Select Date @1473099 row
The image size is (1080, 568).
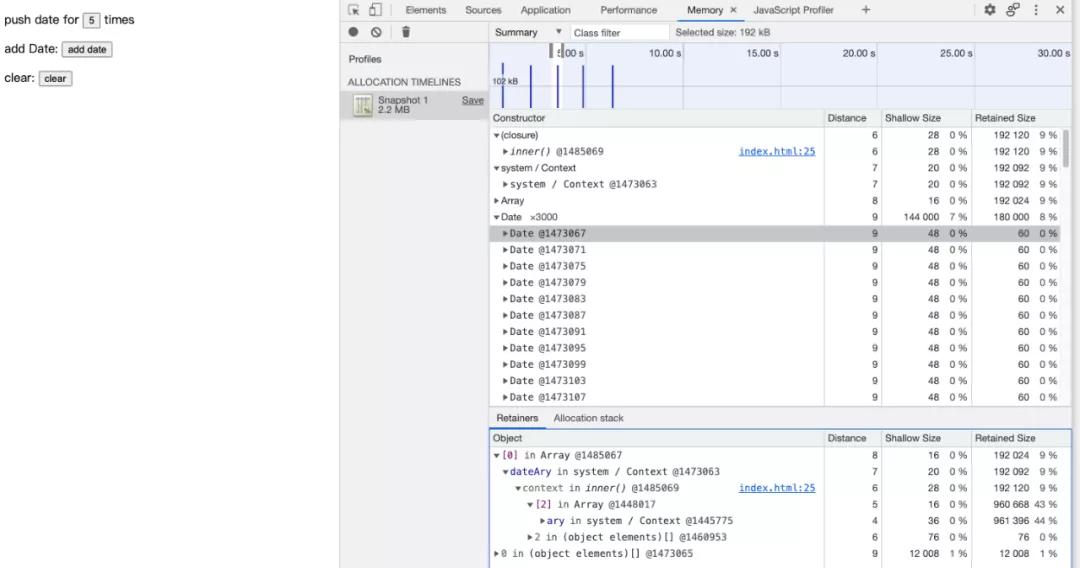tap(775, 364)
